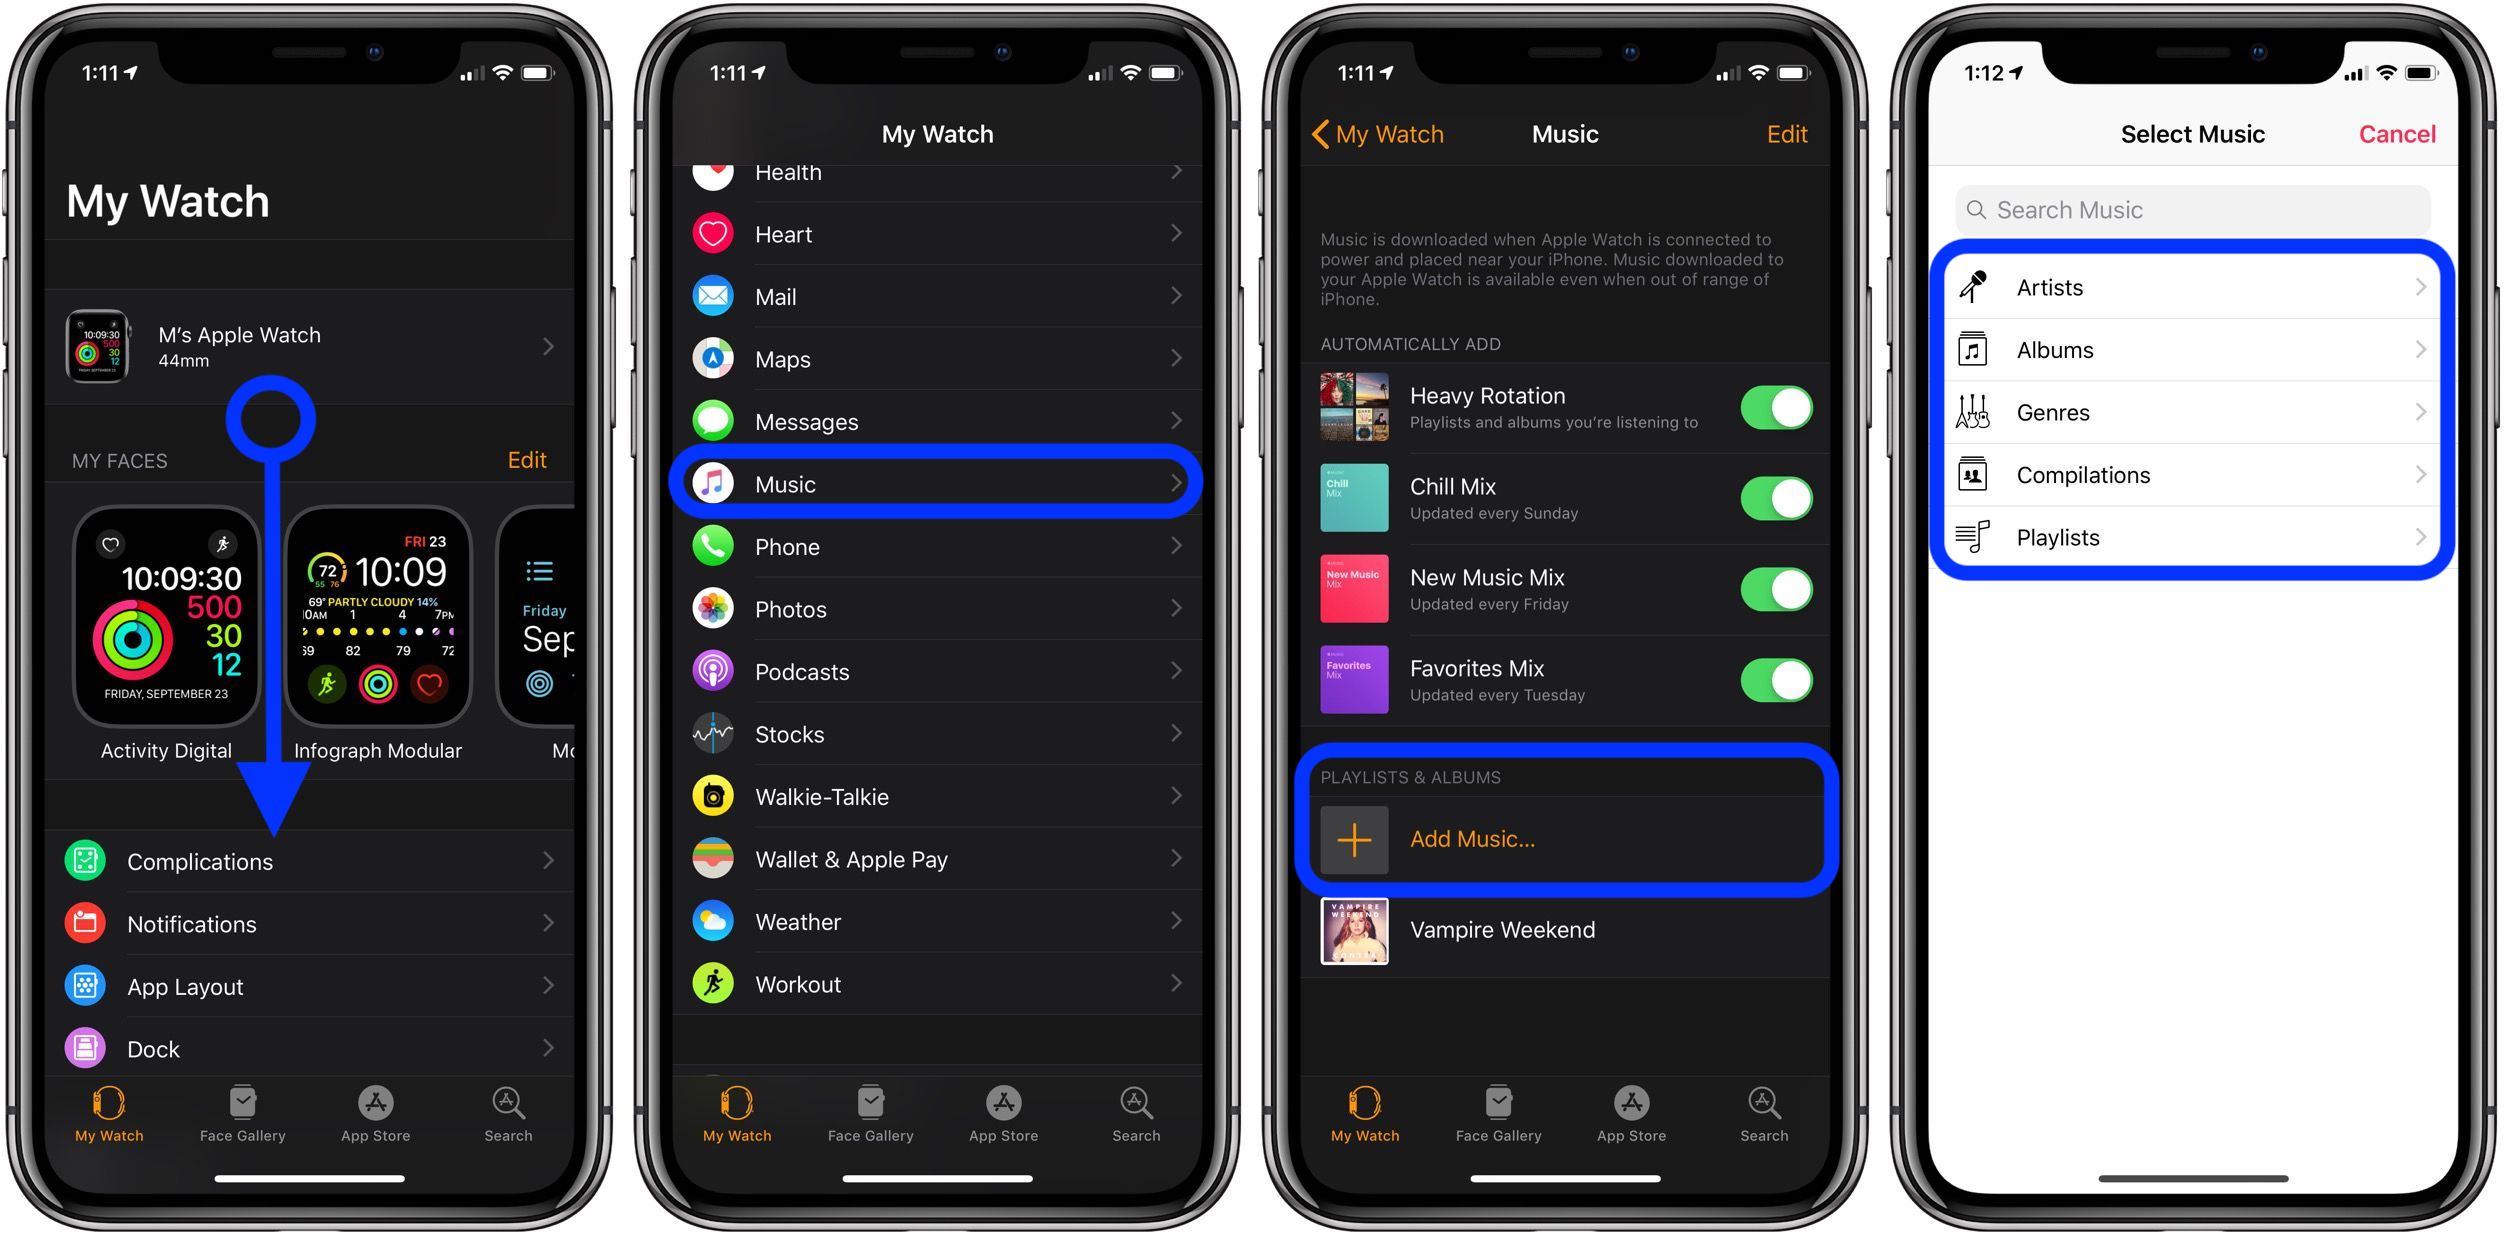This screenshot has width=2504, height=1234.
Task: Expand the Playlists music category
Action: point(2189,536)
